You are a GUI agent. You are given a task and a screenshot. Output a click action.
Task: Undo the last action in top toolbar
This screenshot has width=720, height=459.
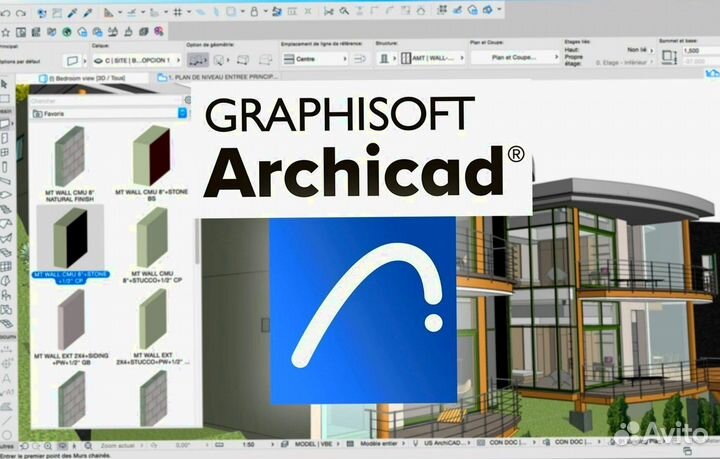click(6, 13)
